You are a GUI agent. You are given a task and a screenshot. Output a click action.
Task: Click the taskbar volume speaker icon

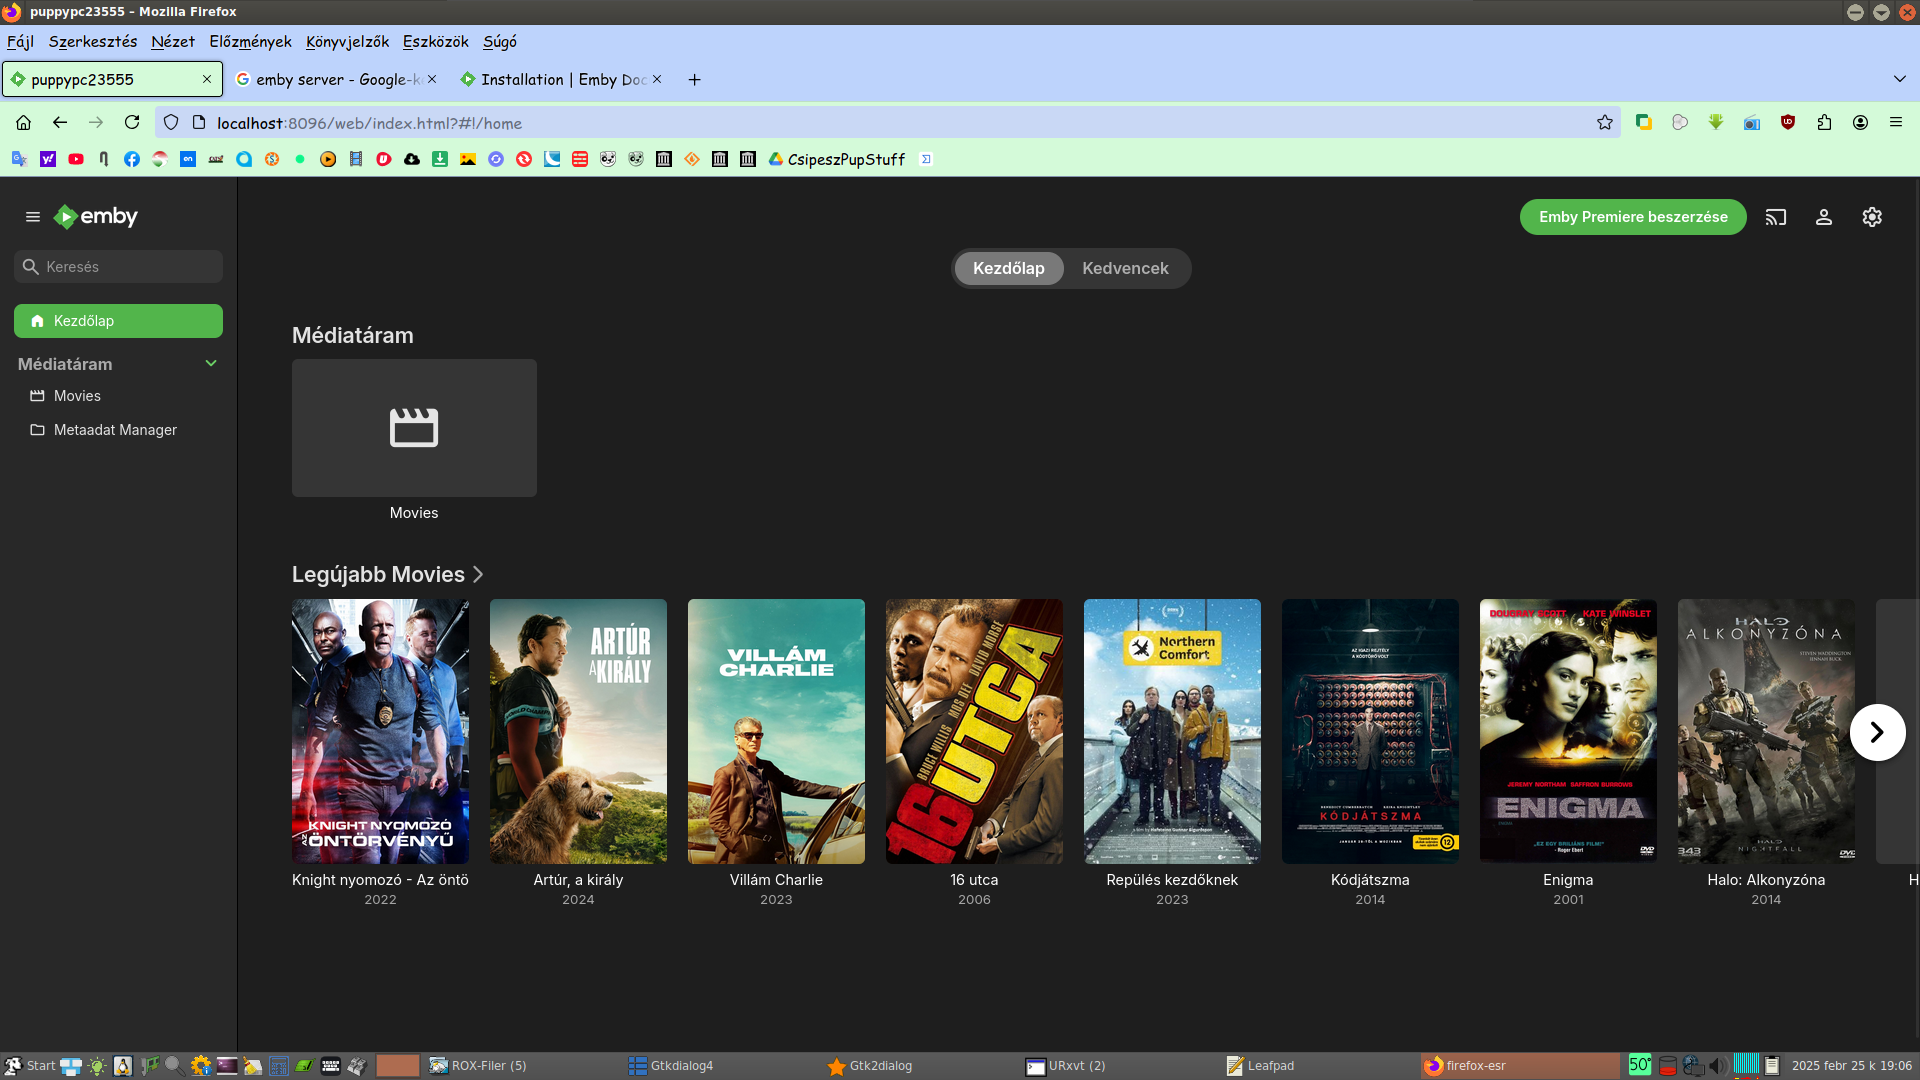(x=1718, y=1066)
